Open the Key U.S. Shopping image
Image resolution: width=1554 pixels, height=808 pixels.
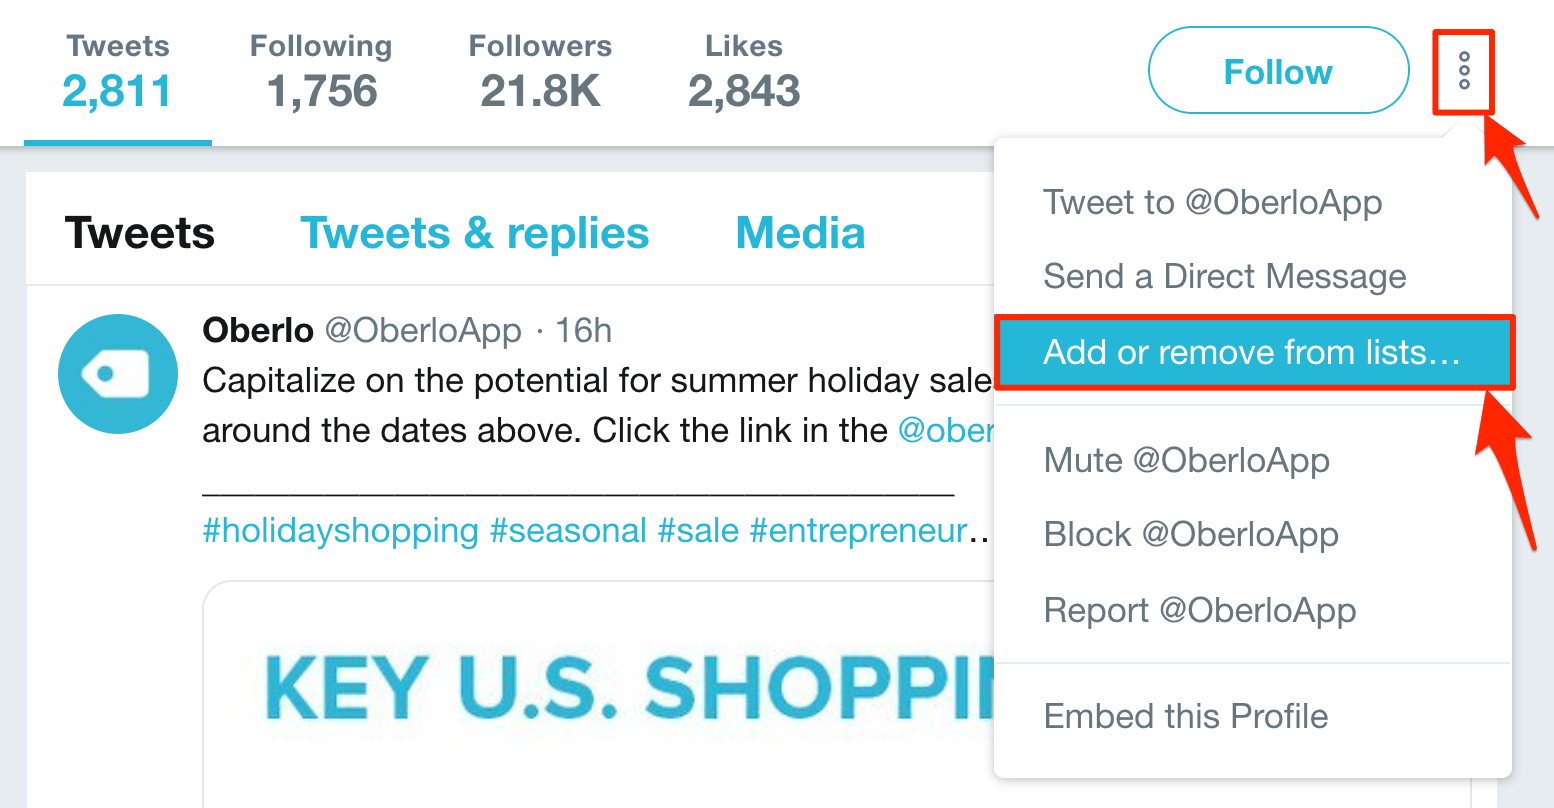[x=600, y=690]
